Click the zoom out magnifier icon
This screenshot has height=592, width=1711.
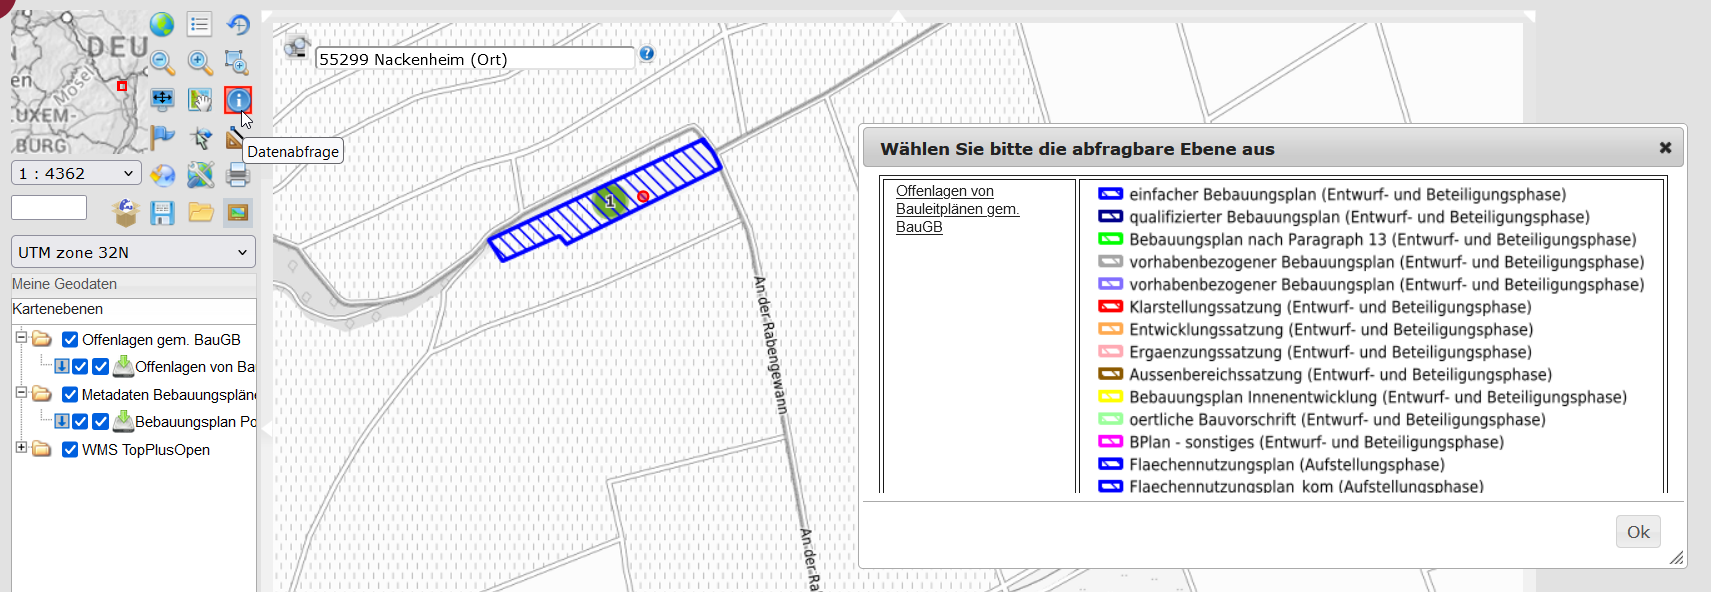pyautogui.click(x=162, y=62)
